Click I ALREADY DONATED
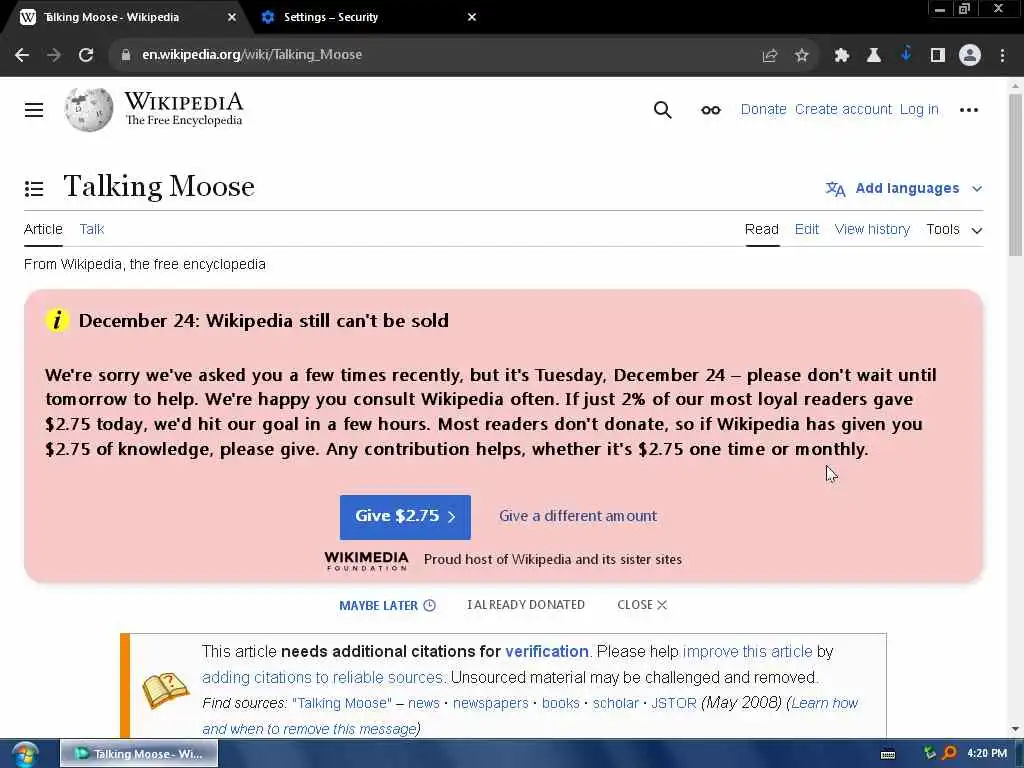1024x768 pixels. click(526, 605)
